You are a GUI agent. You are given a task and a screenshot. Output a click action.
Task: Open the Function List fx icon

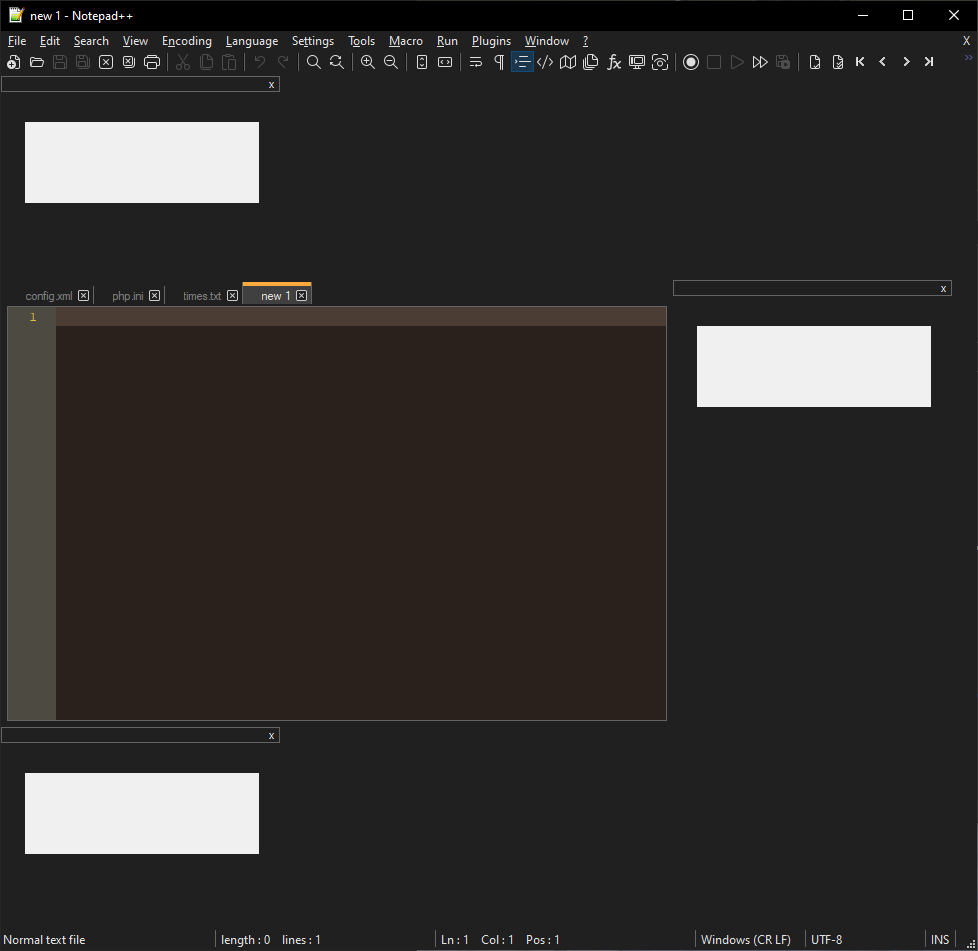point(614,62)
